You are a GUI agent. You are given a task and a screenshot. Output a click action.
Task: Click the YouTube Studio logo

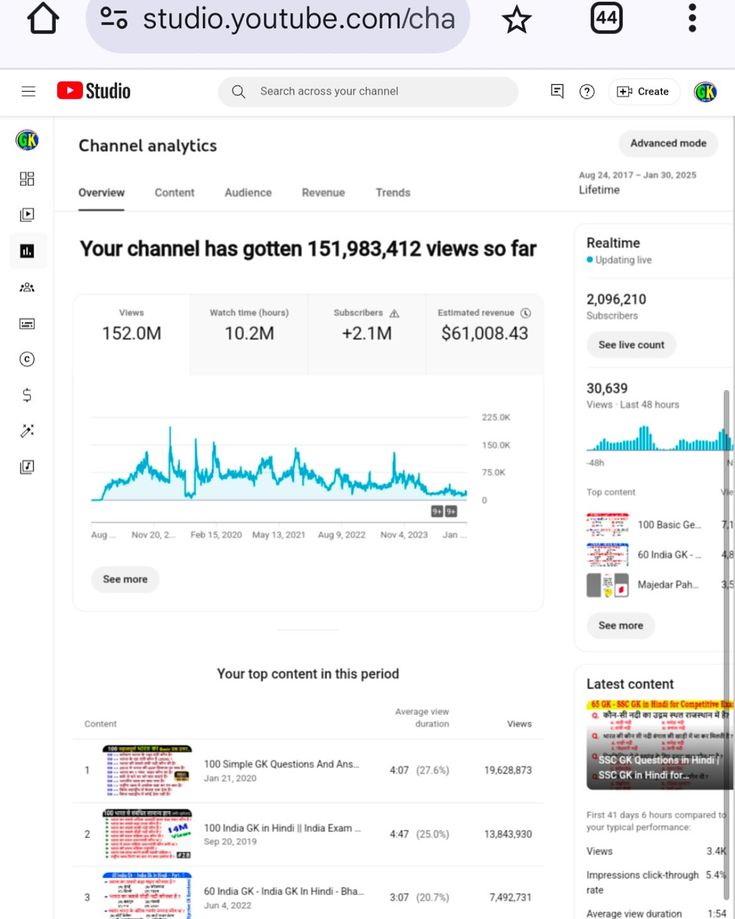click(x=94, y=91)
